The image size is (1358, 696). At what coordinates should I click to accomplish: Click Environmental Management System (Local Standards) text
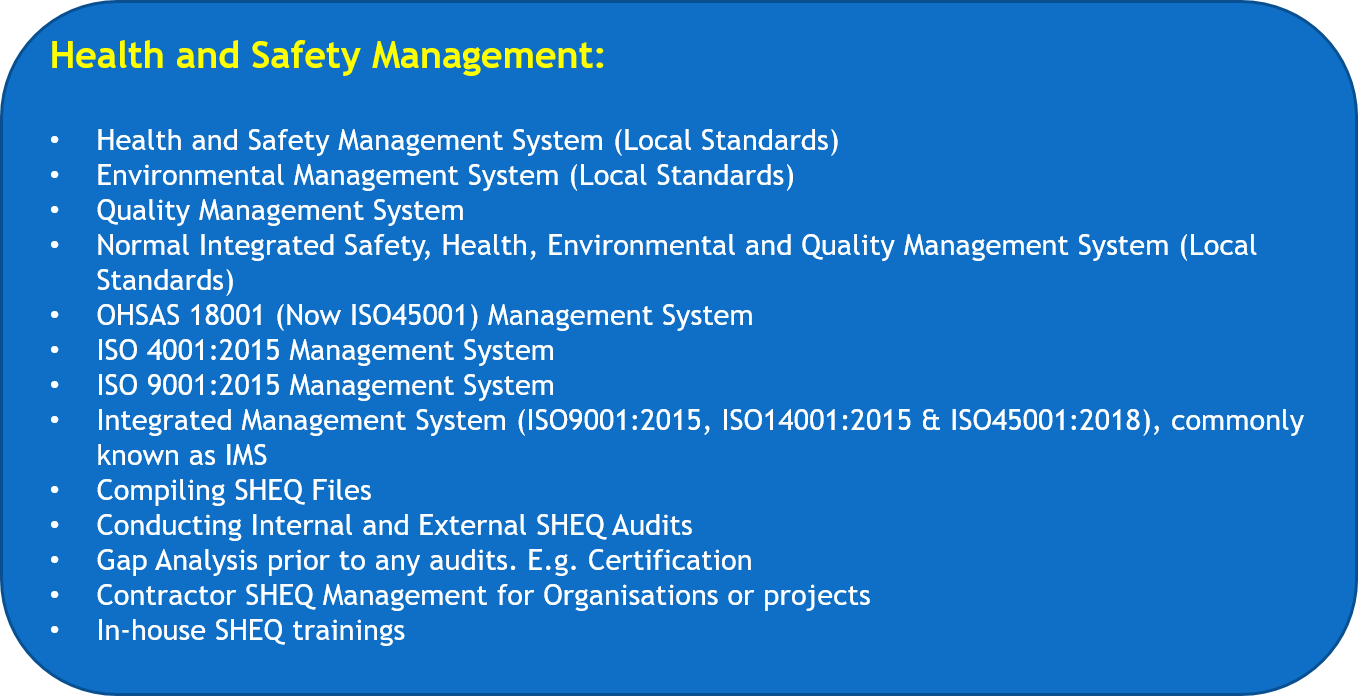click(445, 175)
